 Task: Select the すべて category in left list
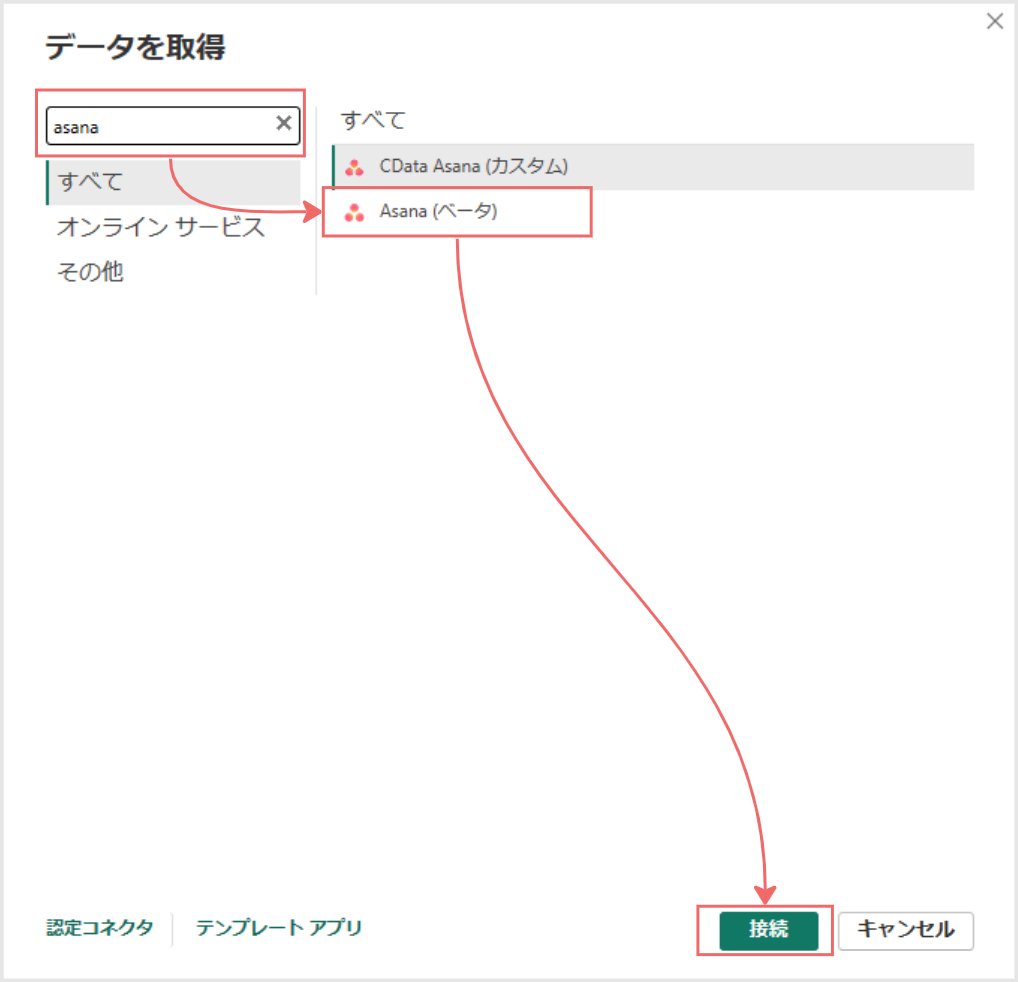(x=173, y=182)
